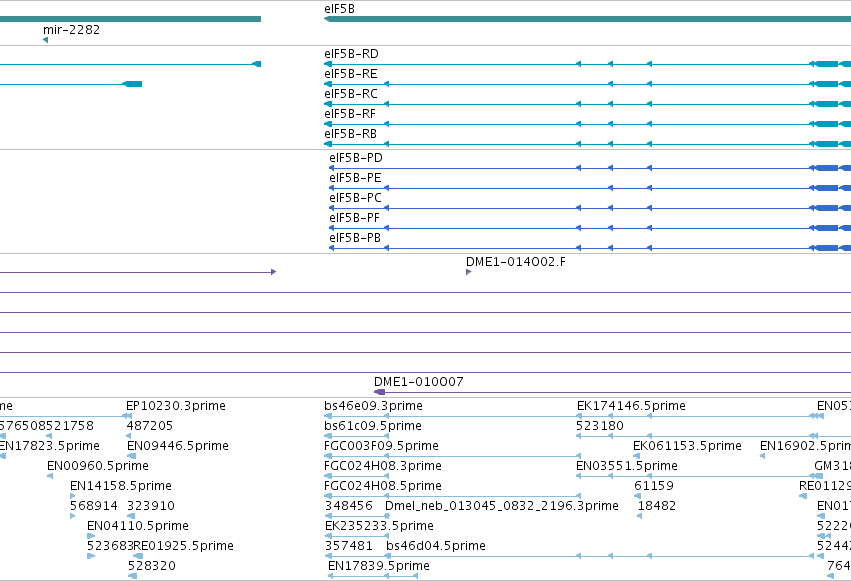Screen dimensions: 851x581
Task: Click the 323910 feature label
Action: click(x=151, y=506)
